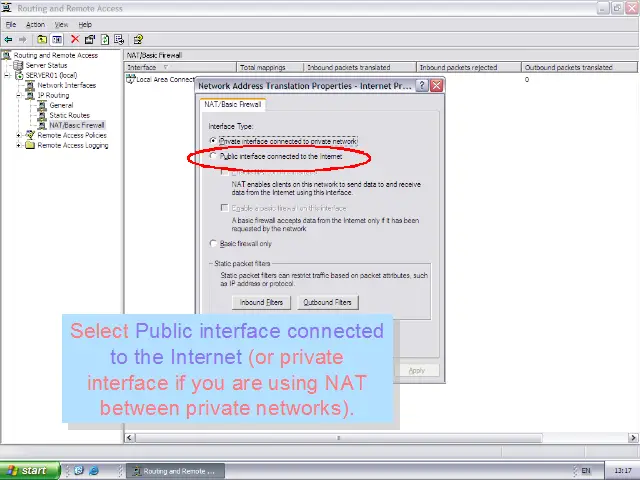Toggle the show/hide console tree icon

pyautogui.click(x=57, y=40)
